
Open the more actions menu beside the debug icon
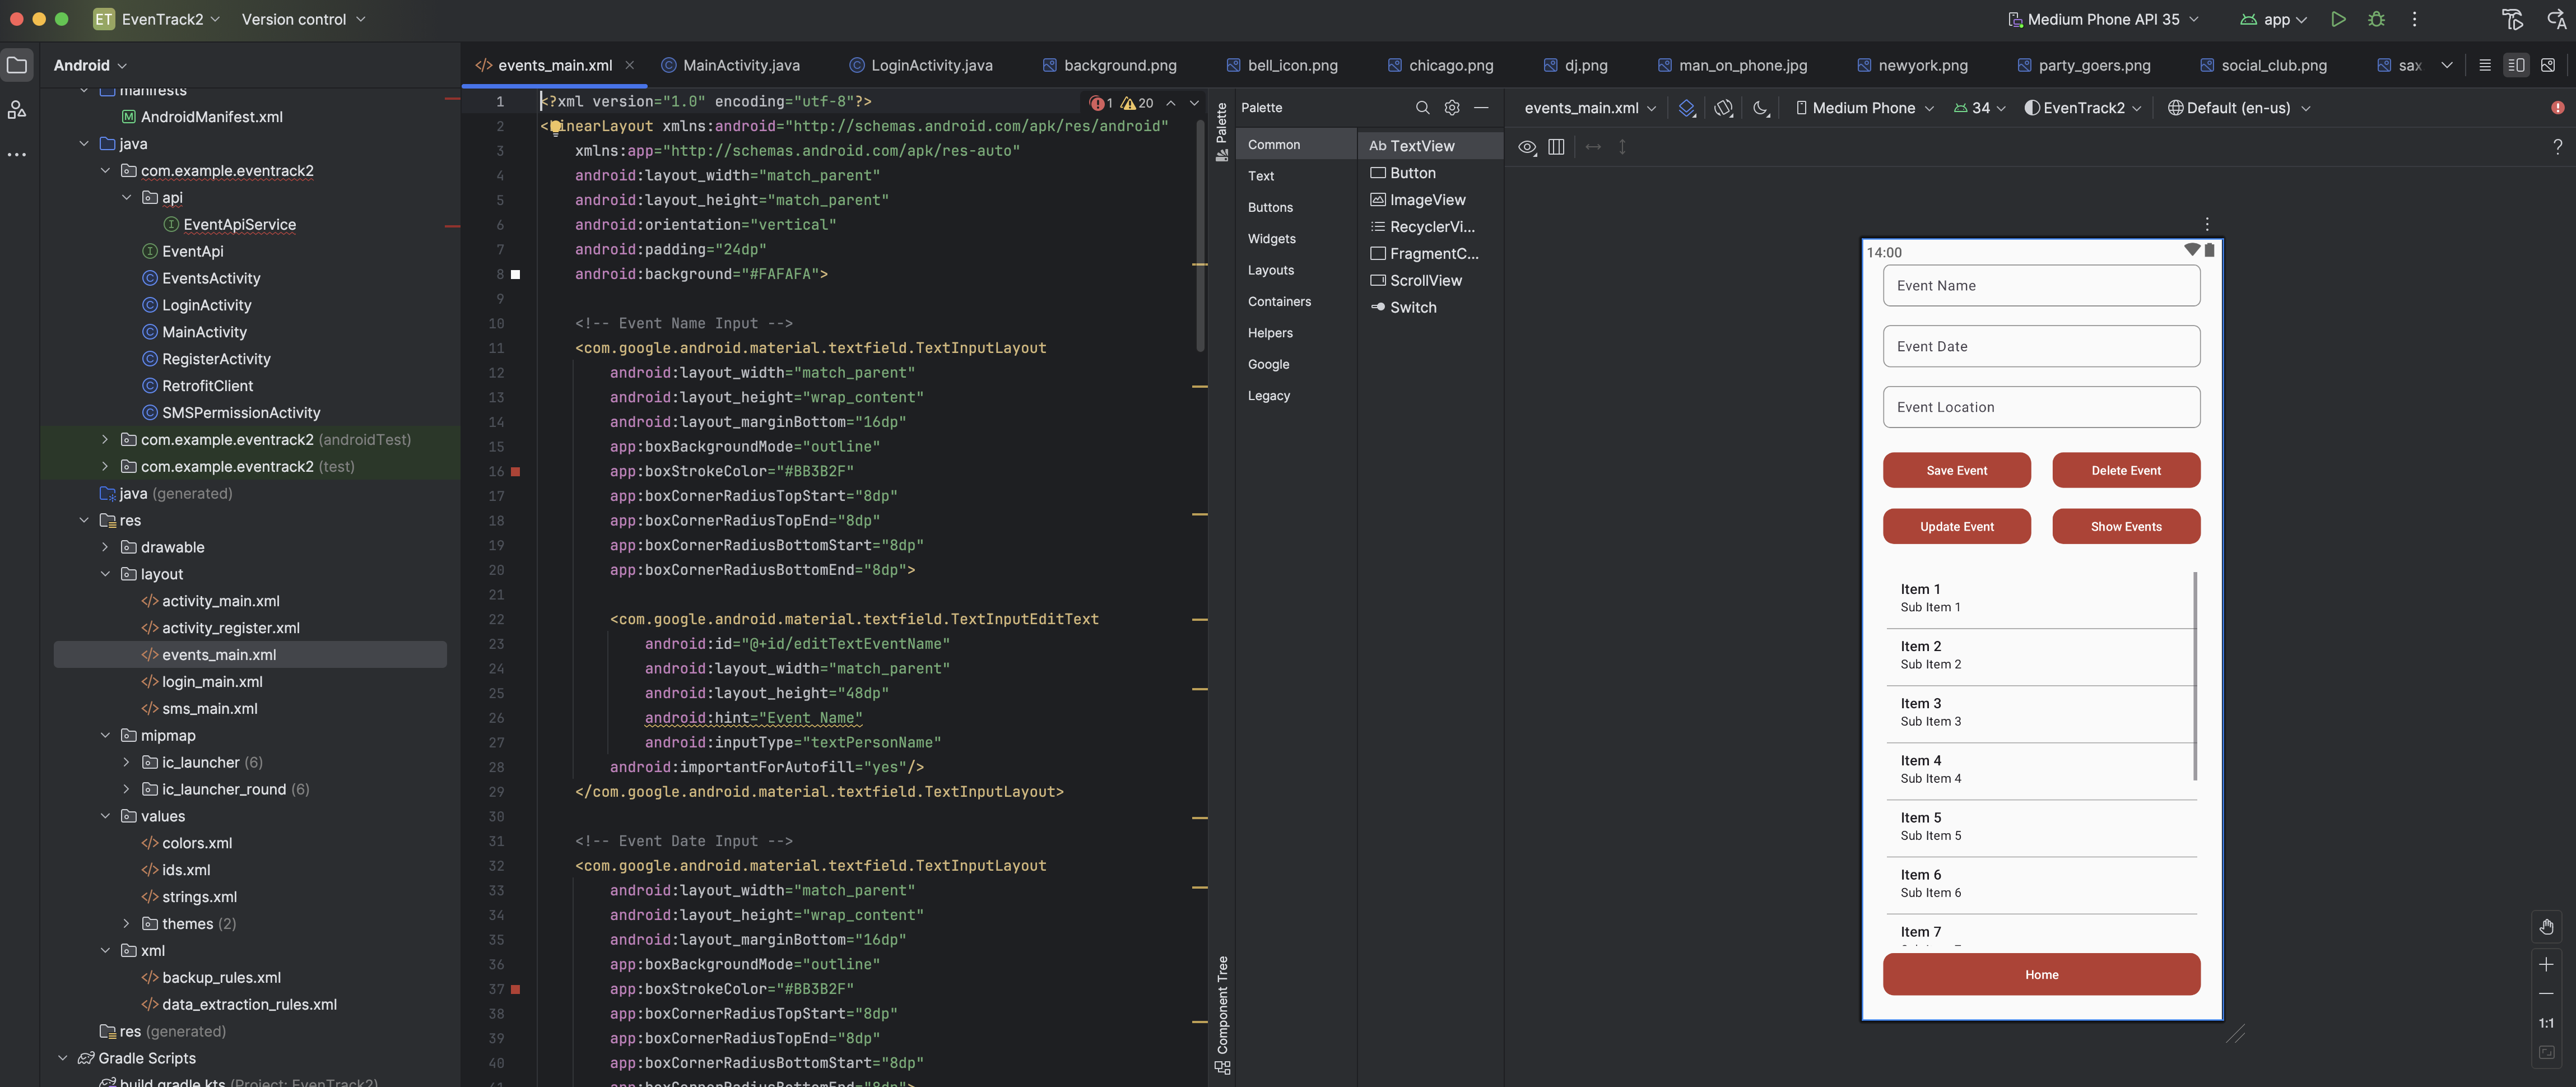[x=2414, y=19]
